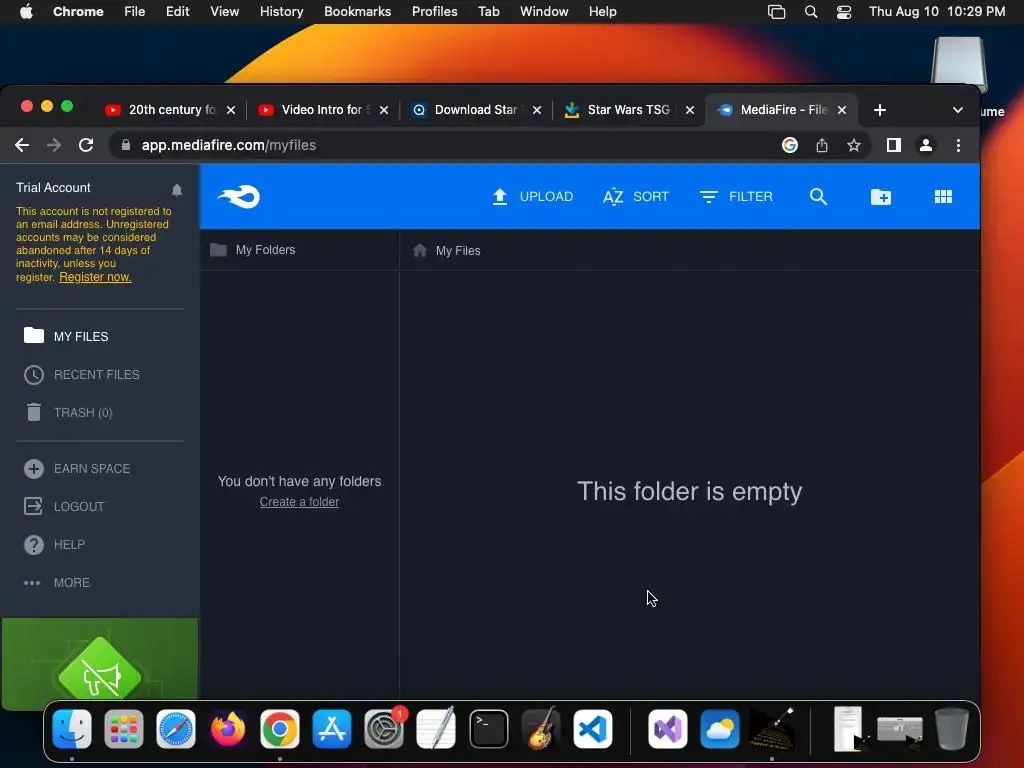Open the Upload button in toolbar
Image resolution: width=1024 pixels, height=768 pixels.
(x=532, y=197)
